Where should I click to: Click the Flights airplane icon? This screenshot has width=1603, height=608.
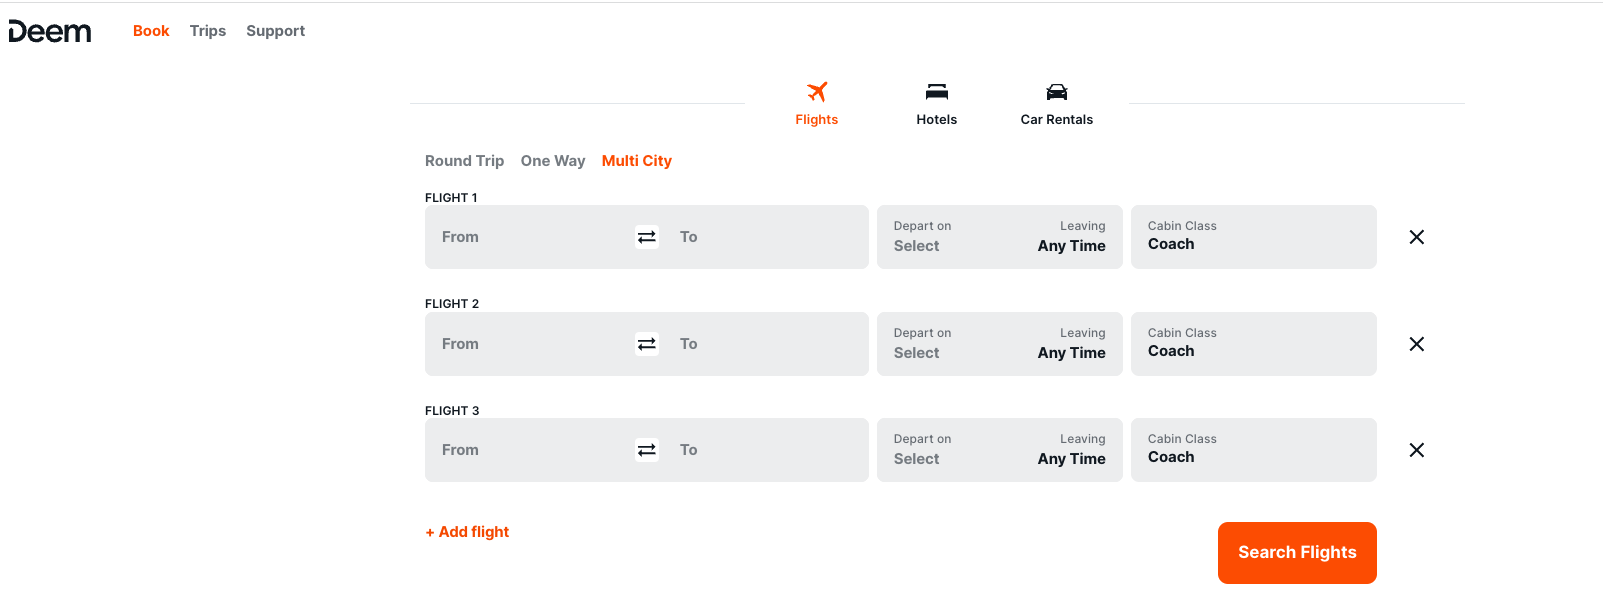817,92
